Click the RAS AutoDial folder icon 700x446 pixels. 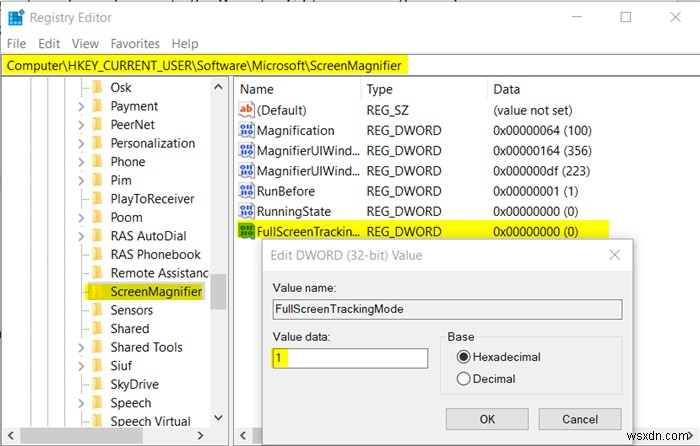point(97,235)
